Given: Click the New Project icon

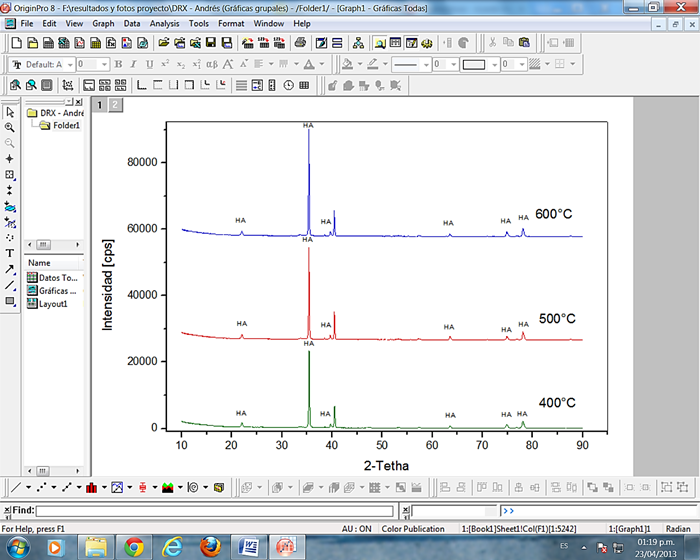Looking at the screenshot, I should pos(16,43).
